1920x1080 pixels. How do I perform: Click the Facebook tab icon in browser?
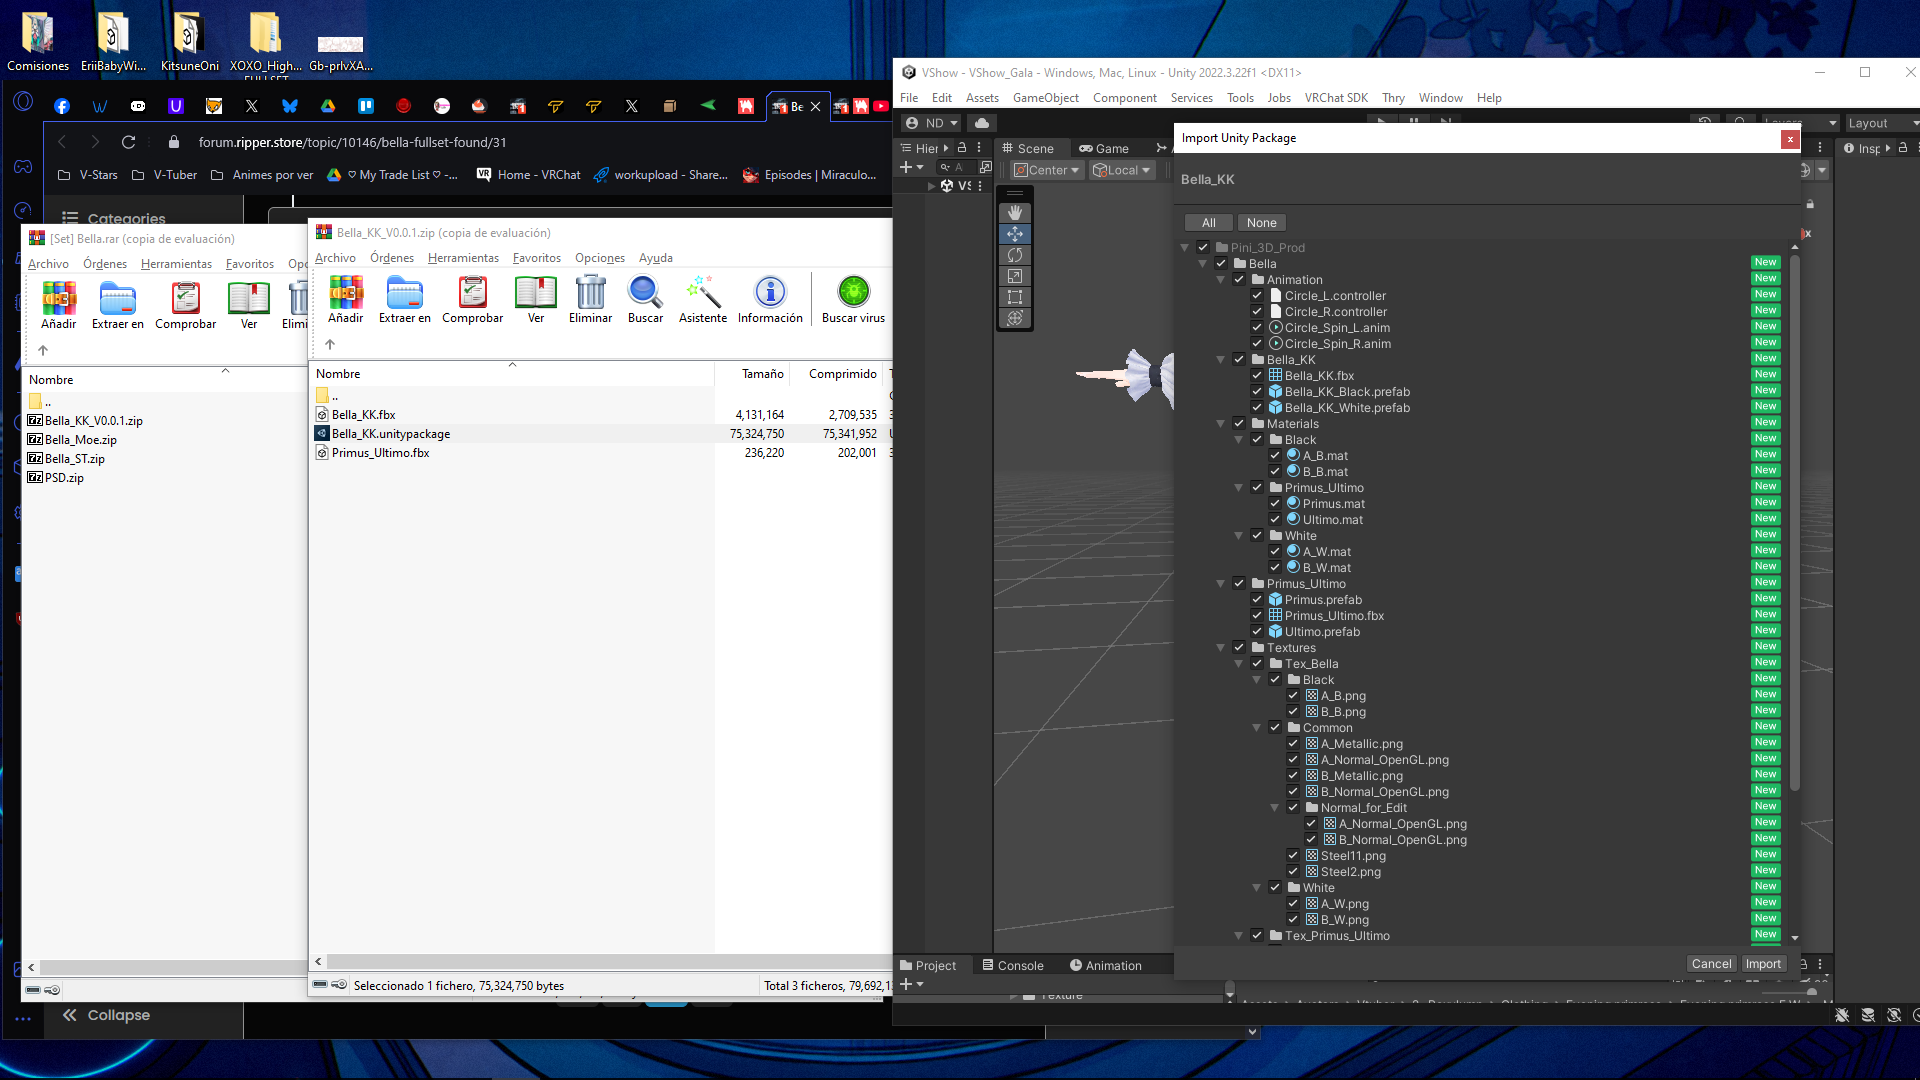coord(62,106)
